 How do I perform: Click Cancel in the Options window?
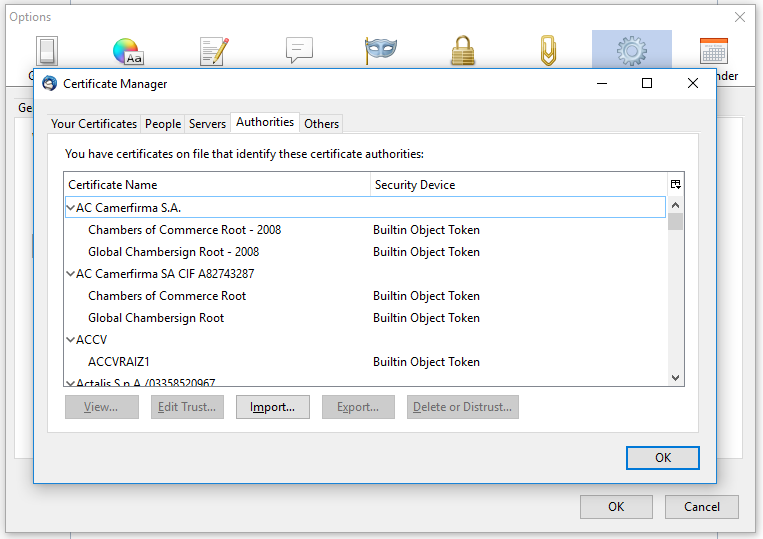point(702,507)
